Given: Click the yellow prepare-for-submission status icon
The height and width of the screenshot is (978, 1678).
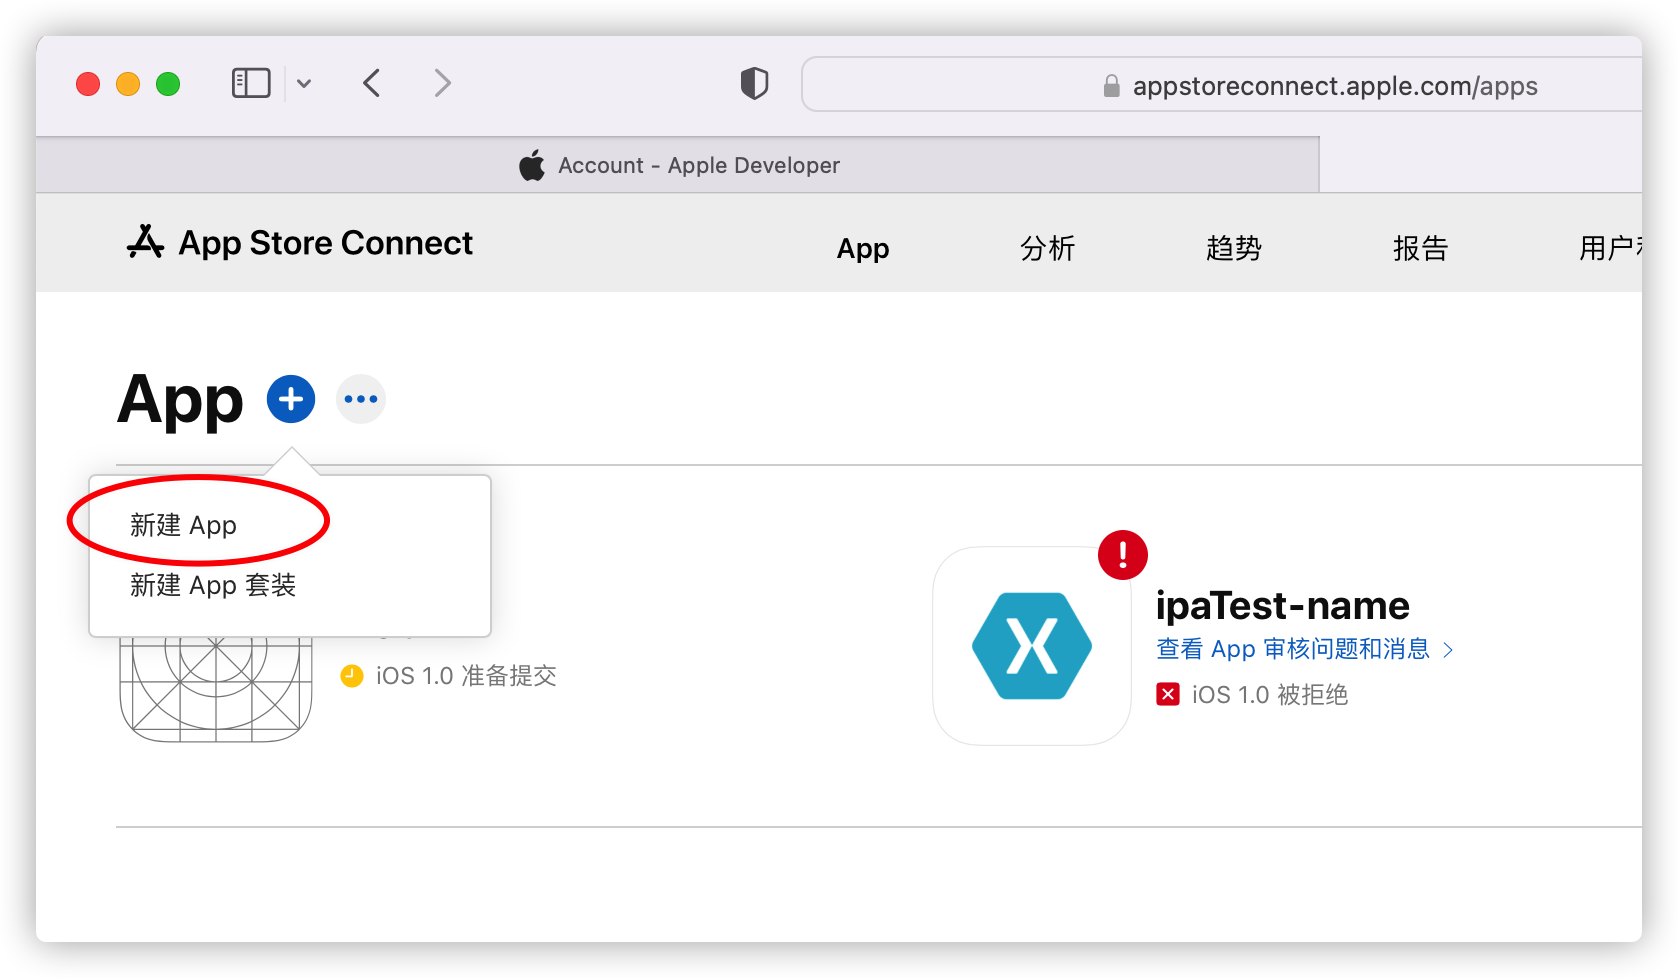Looking at the screenshot, I should (x=352, y=676).
